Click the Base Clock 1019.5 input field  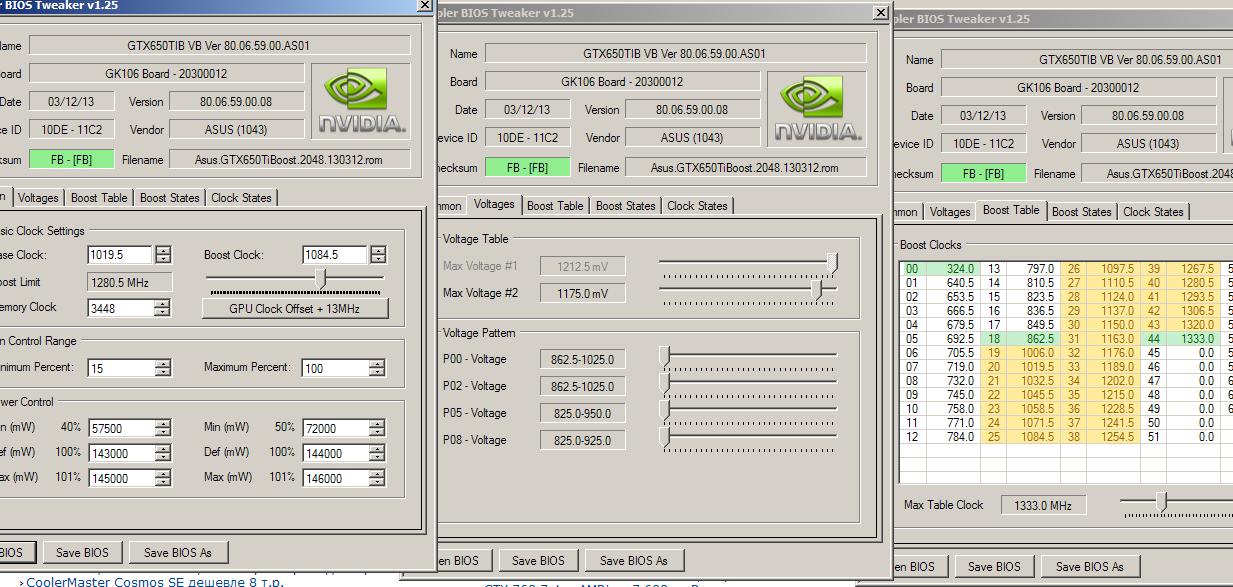[x=120, y=255]
